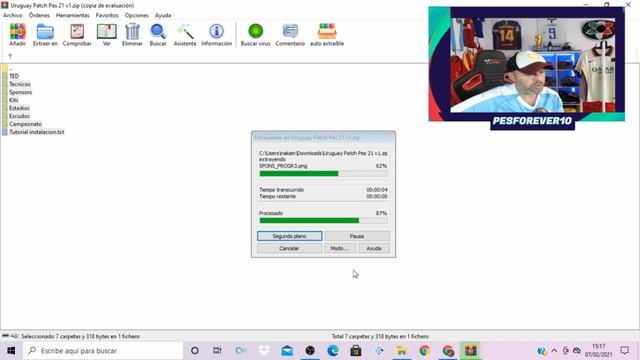Open the Archivo menu
Screen dimensions: 640x360
(13, 15)
